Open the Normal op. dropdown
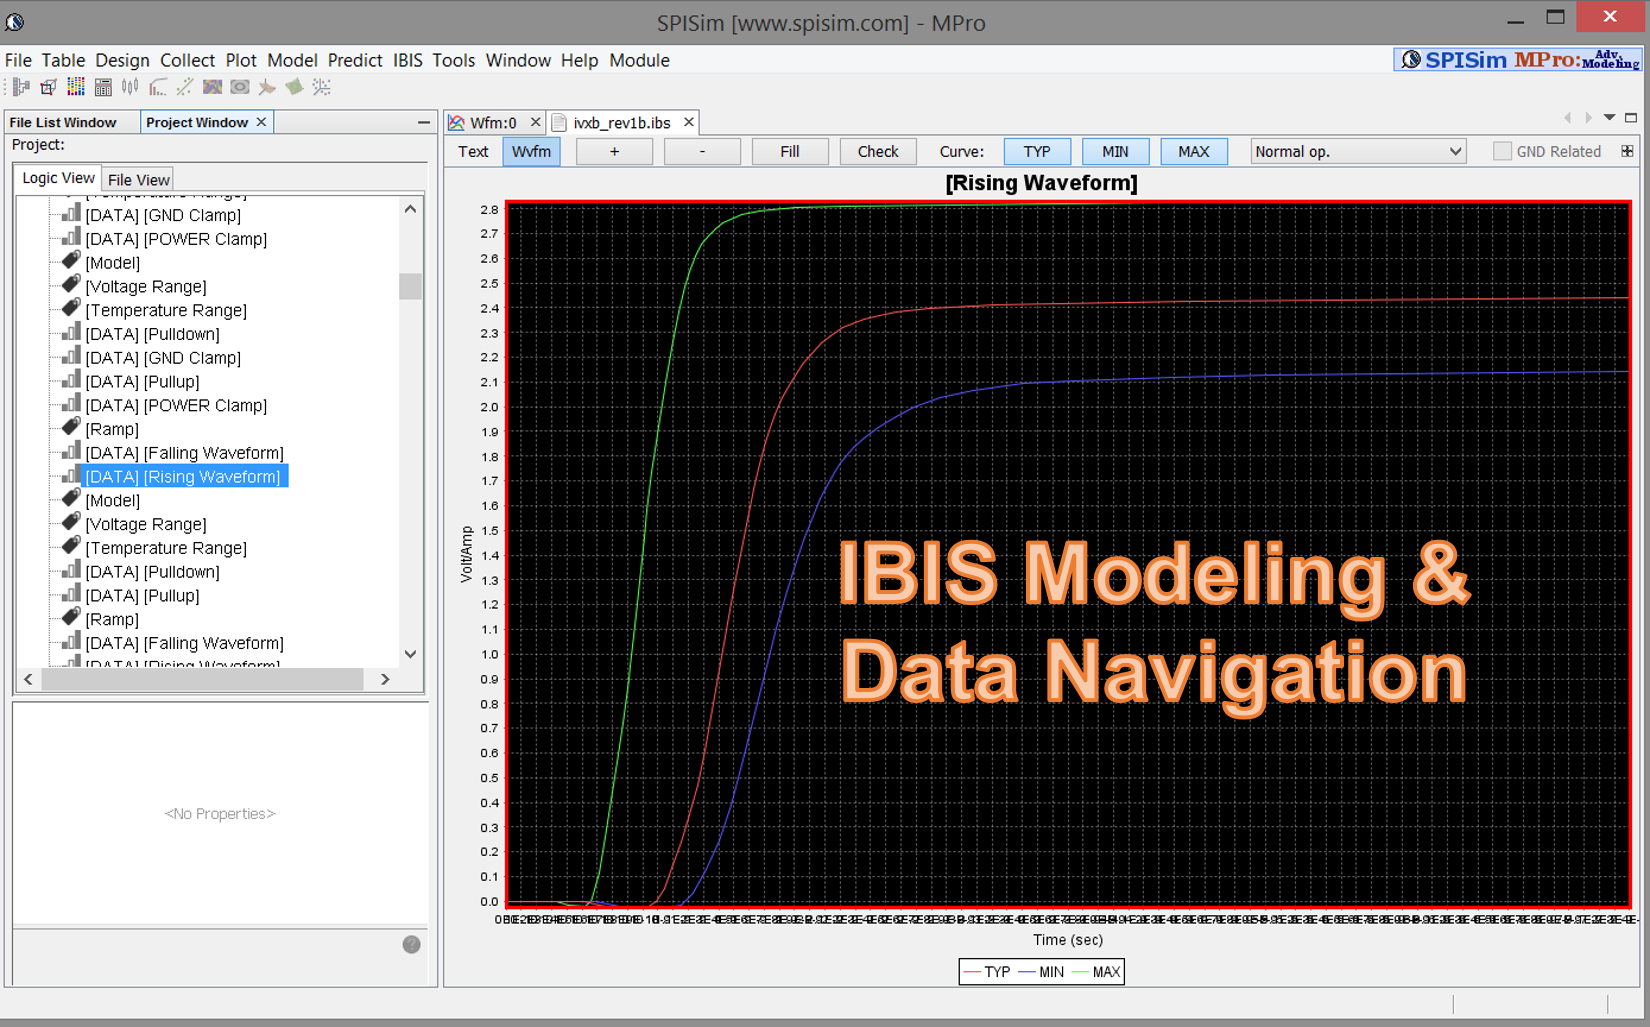Image resolution: width=1650 pixels, height=1027 pixels. (x=1358, y=151)
